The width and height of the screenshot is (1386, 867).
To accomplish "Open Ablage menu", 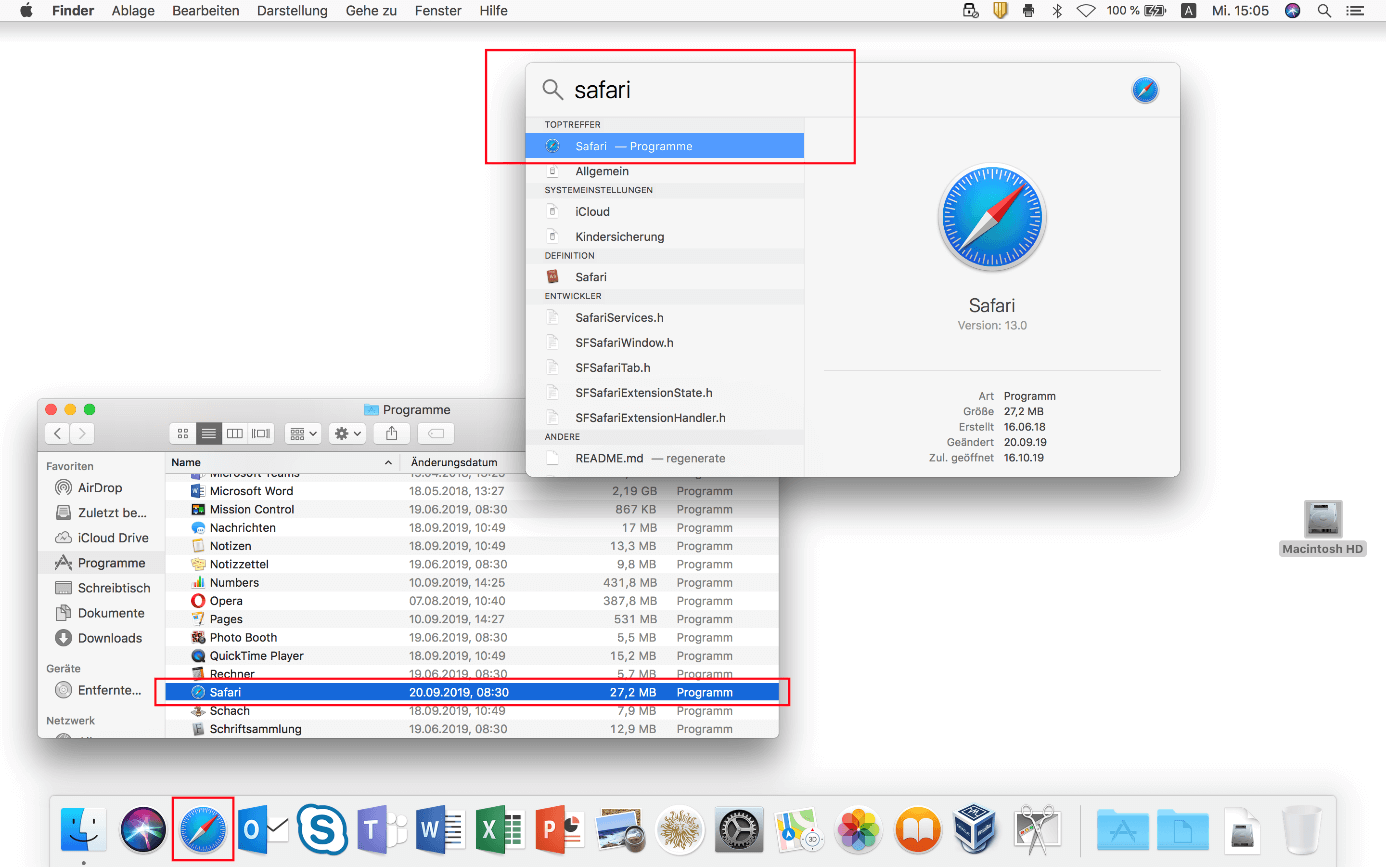I will pos(132,11).
